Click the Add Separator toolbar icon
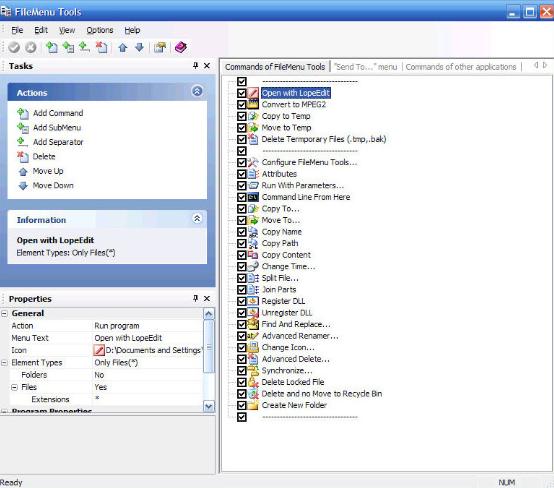The height and width of the screenshot is (488, 554). pyautogui.click(x=84, y=47)
